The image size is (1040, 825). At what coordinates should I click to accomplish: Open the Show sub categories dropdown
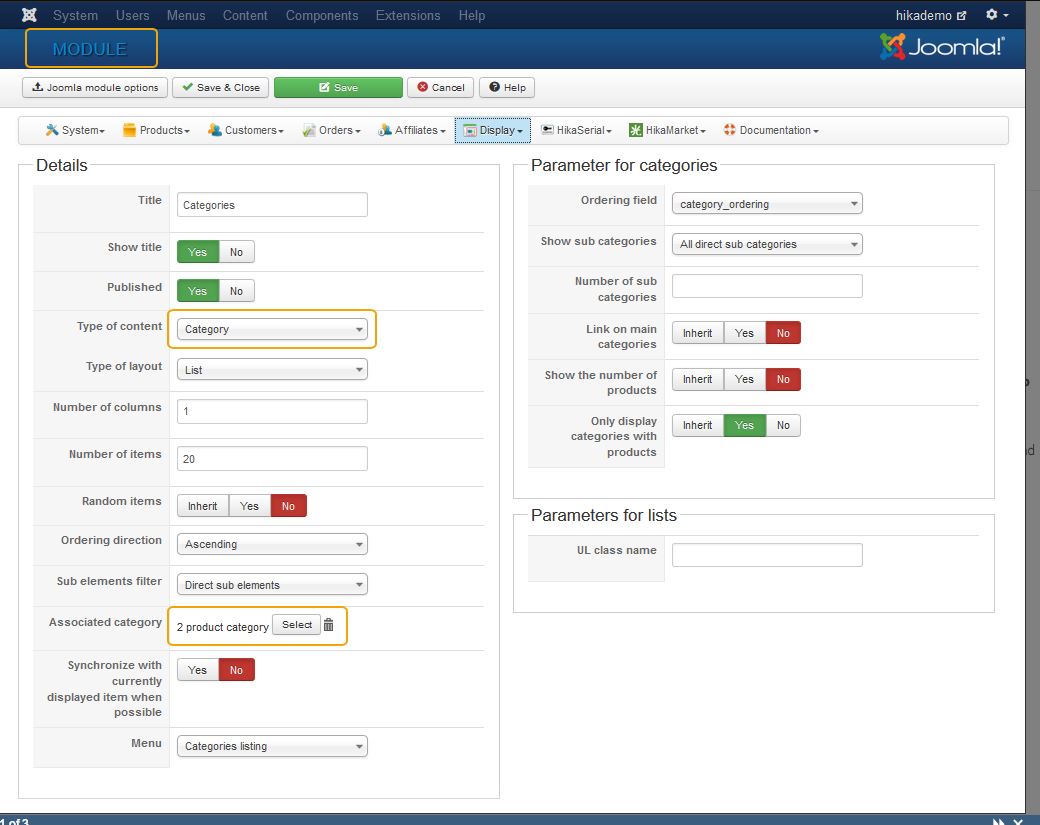pyautogui.click(x=767, y=244)
